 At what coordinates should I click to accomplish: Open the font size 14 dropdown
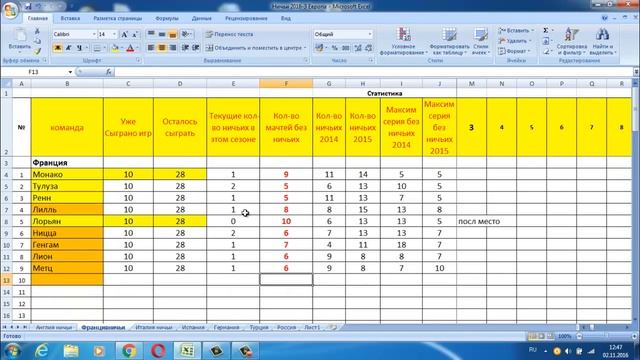114,34
